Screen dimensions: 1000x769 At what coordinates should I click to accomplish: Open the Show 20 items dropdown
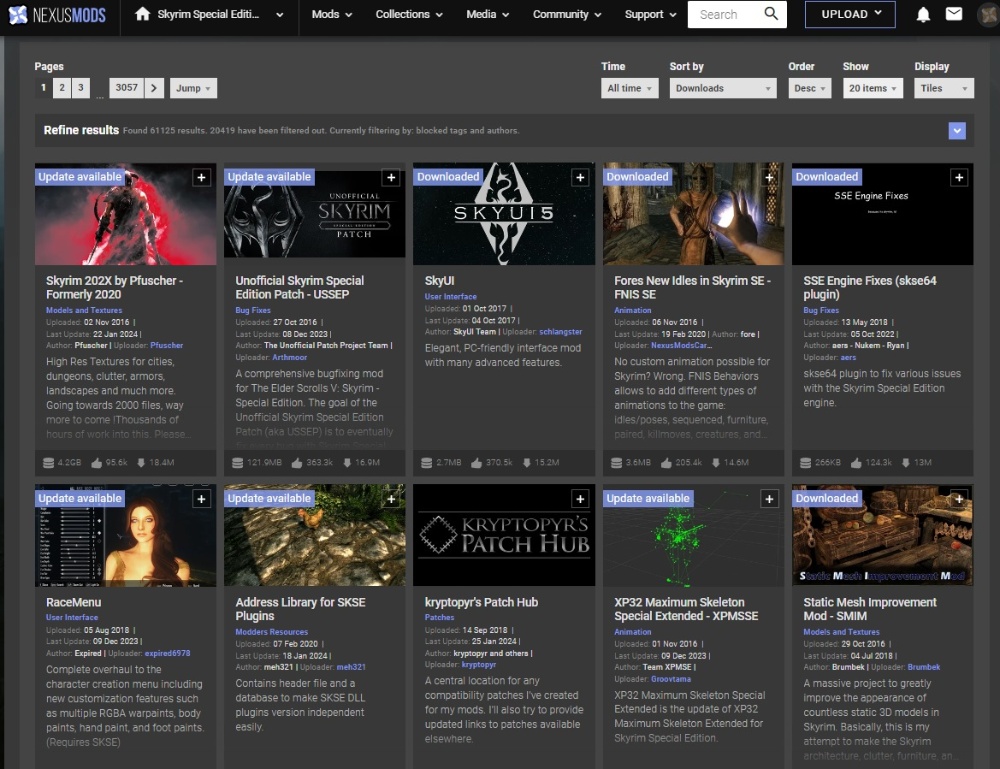pyautogui.click(x=872, y=88)
